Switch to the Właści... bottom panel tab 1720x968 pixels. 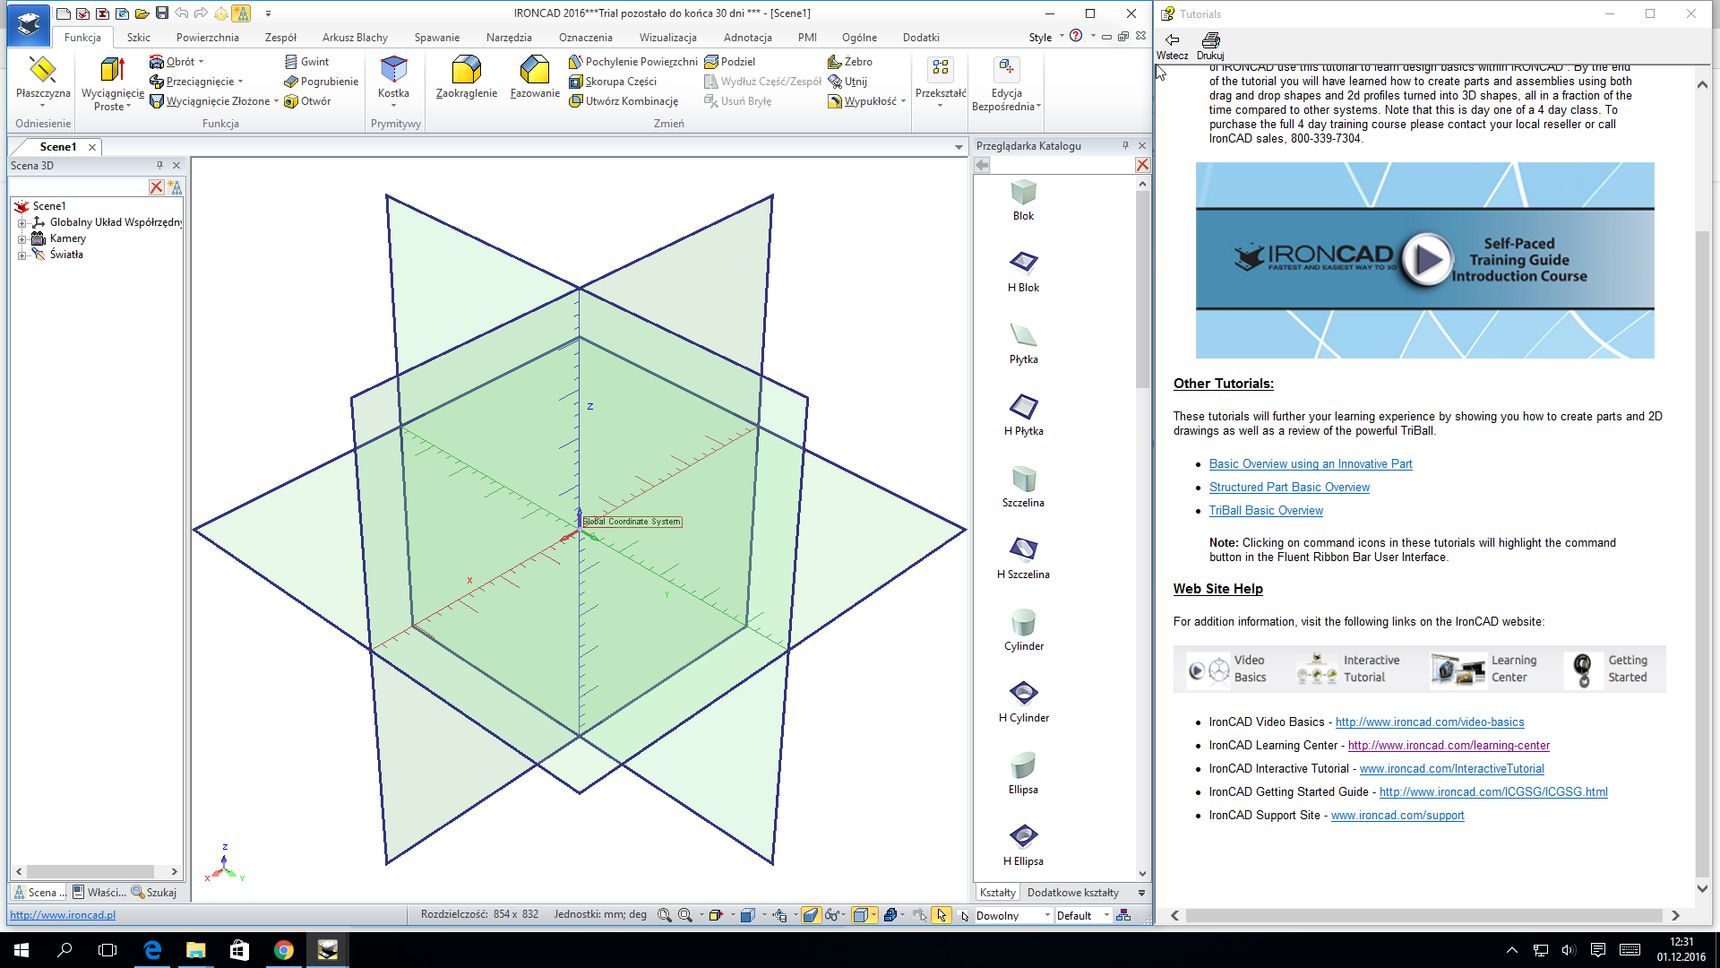(x=99, y=892)
